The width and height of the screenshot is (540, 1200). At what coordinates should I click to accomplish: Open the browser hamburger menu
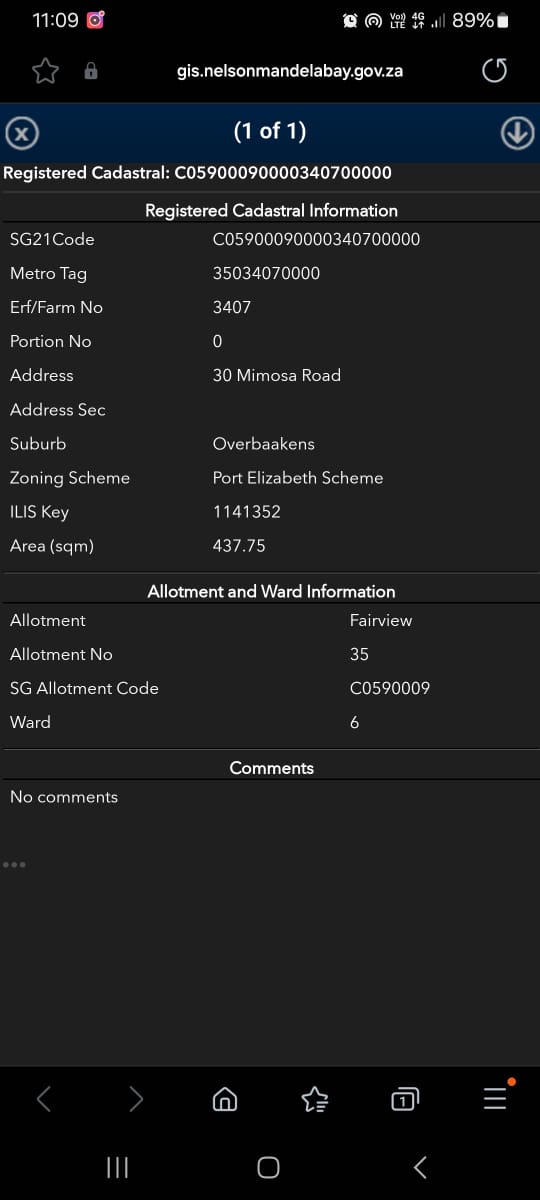tap(495, 1097)
